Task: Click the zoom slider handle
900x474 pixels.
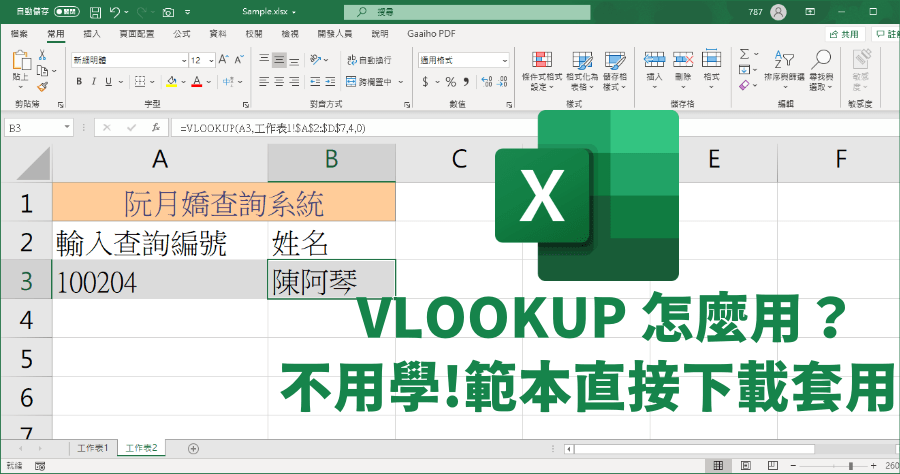Action: tap(851, 466)
